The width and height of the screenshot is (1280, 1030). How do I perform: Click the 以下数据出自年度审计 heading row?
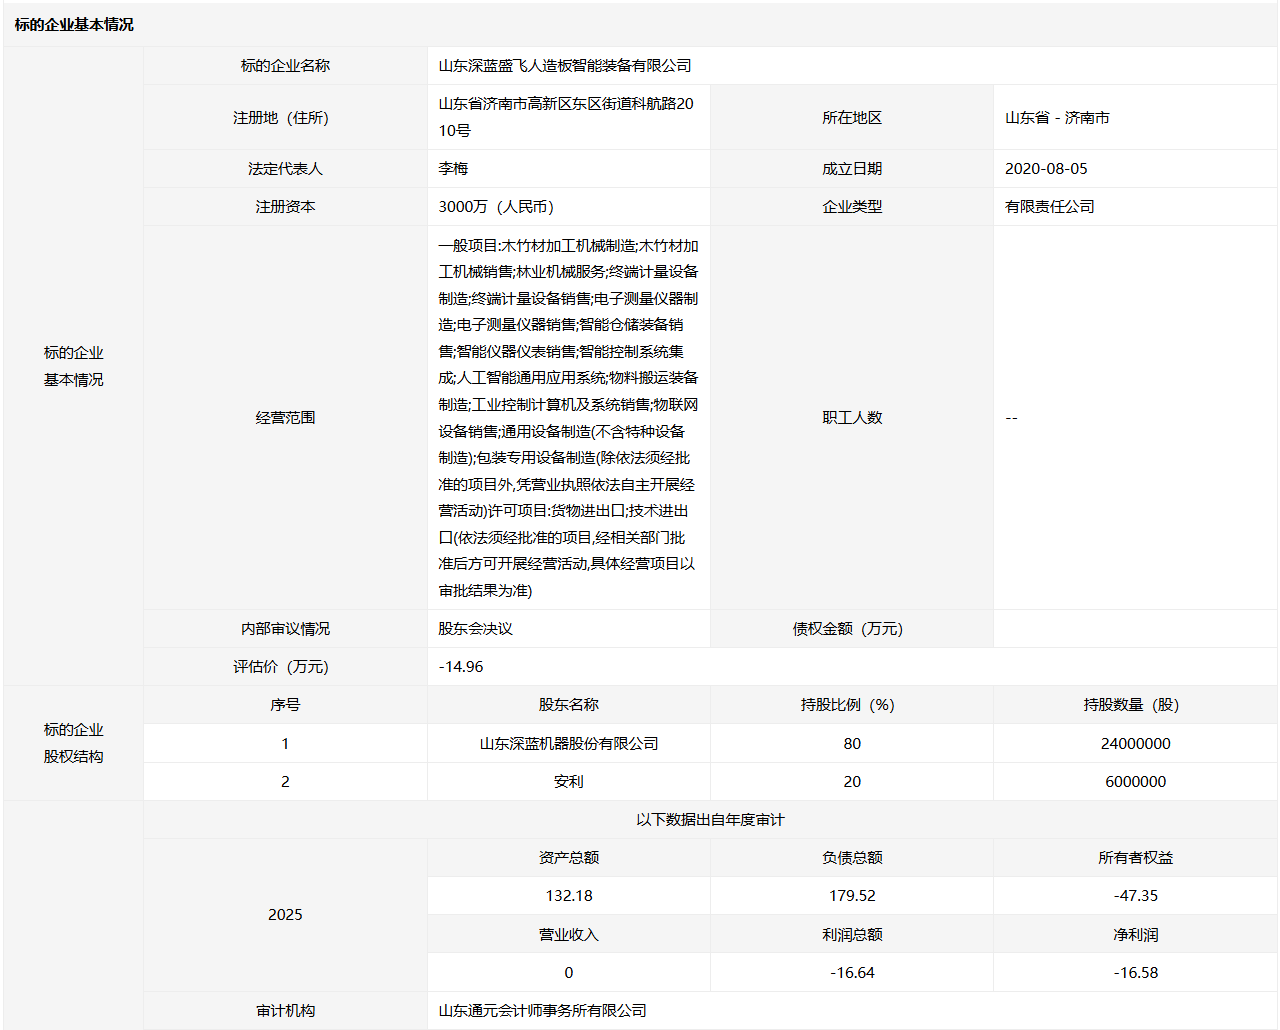710,819
